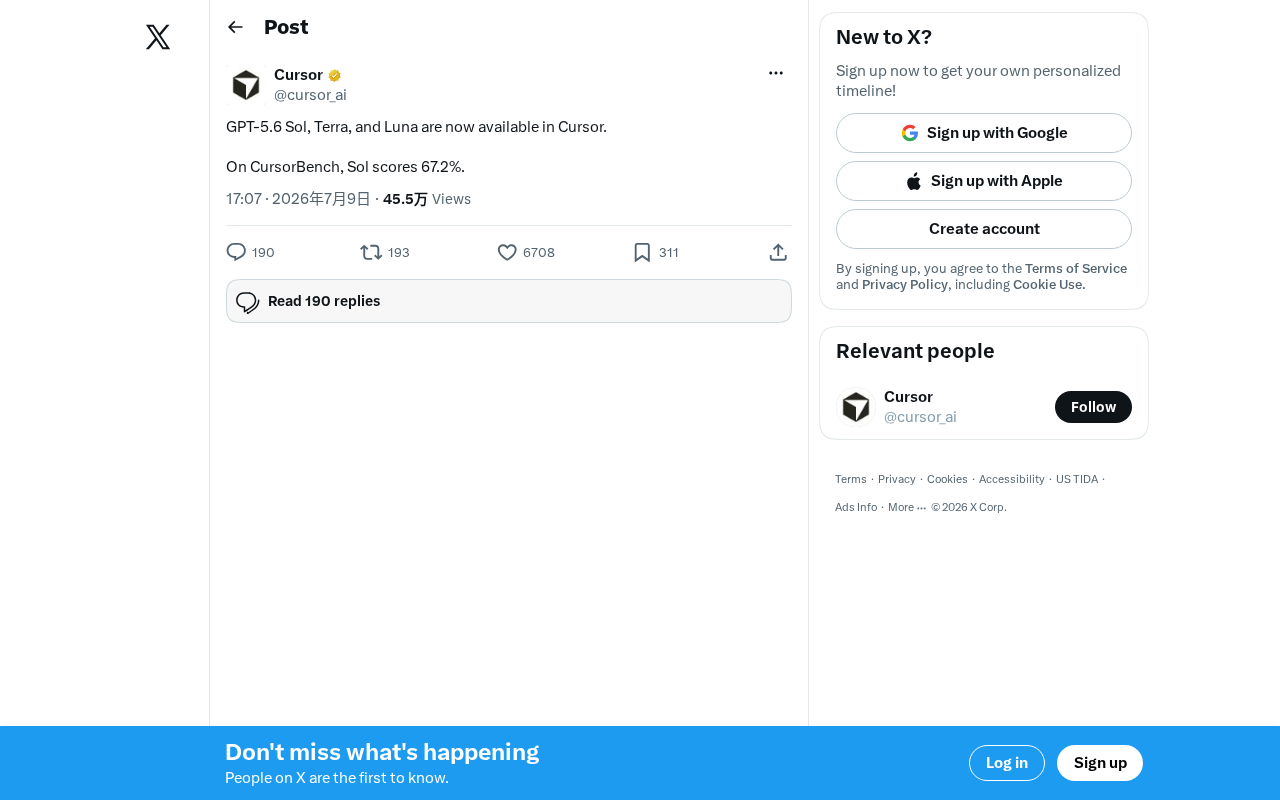Sign up with Google
1280x800 pixels.
984,133
